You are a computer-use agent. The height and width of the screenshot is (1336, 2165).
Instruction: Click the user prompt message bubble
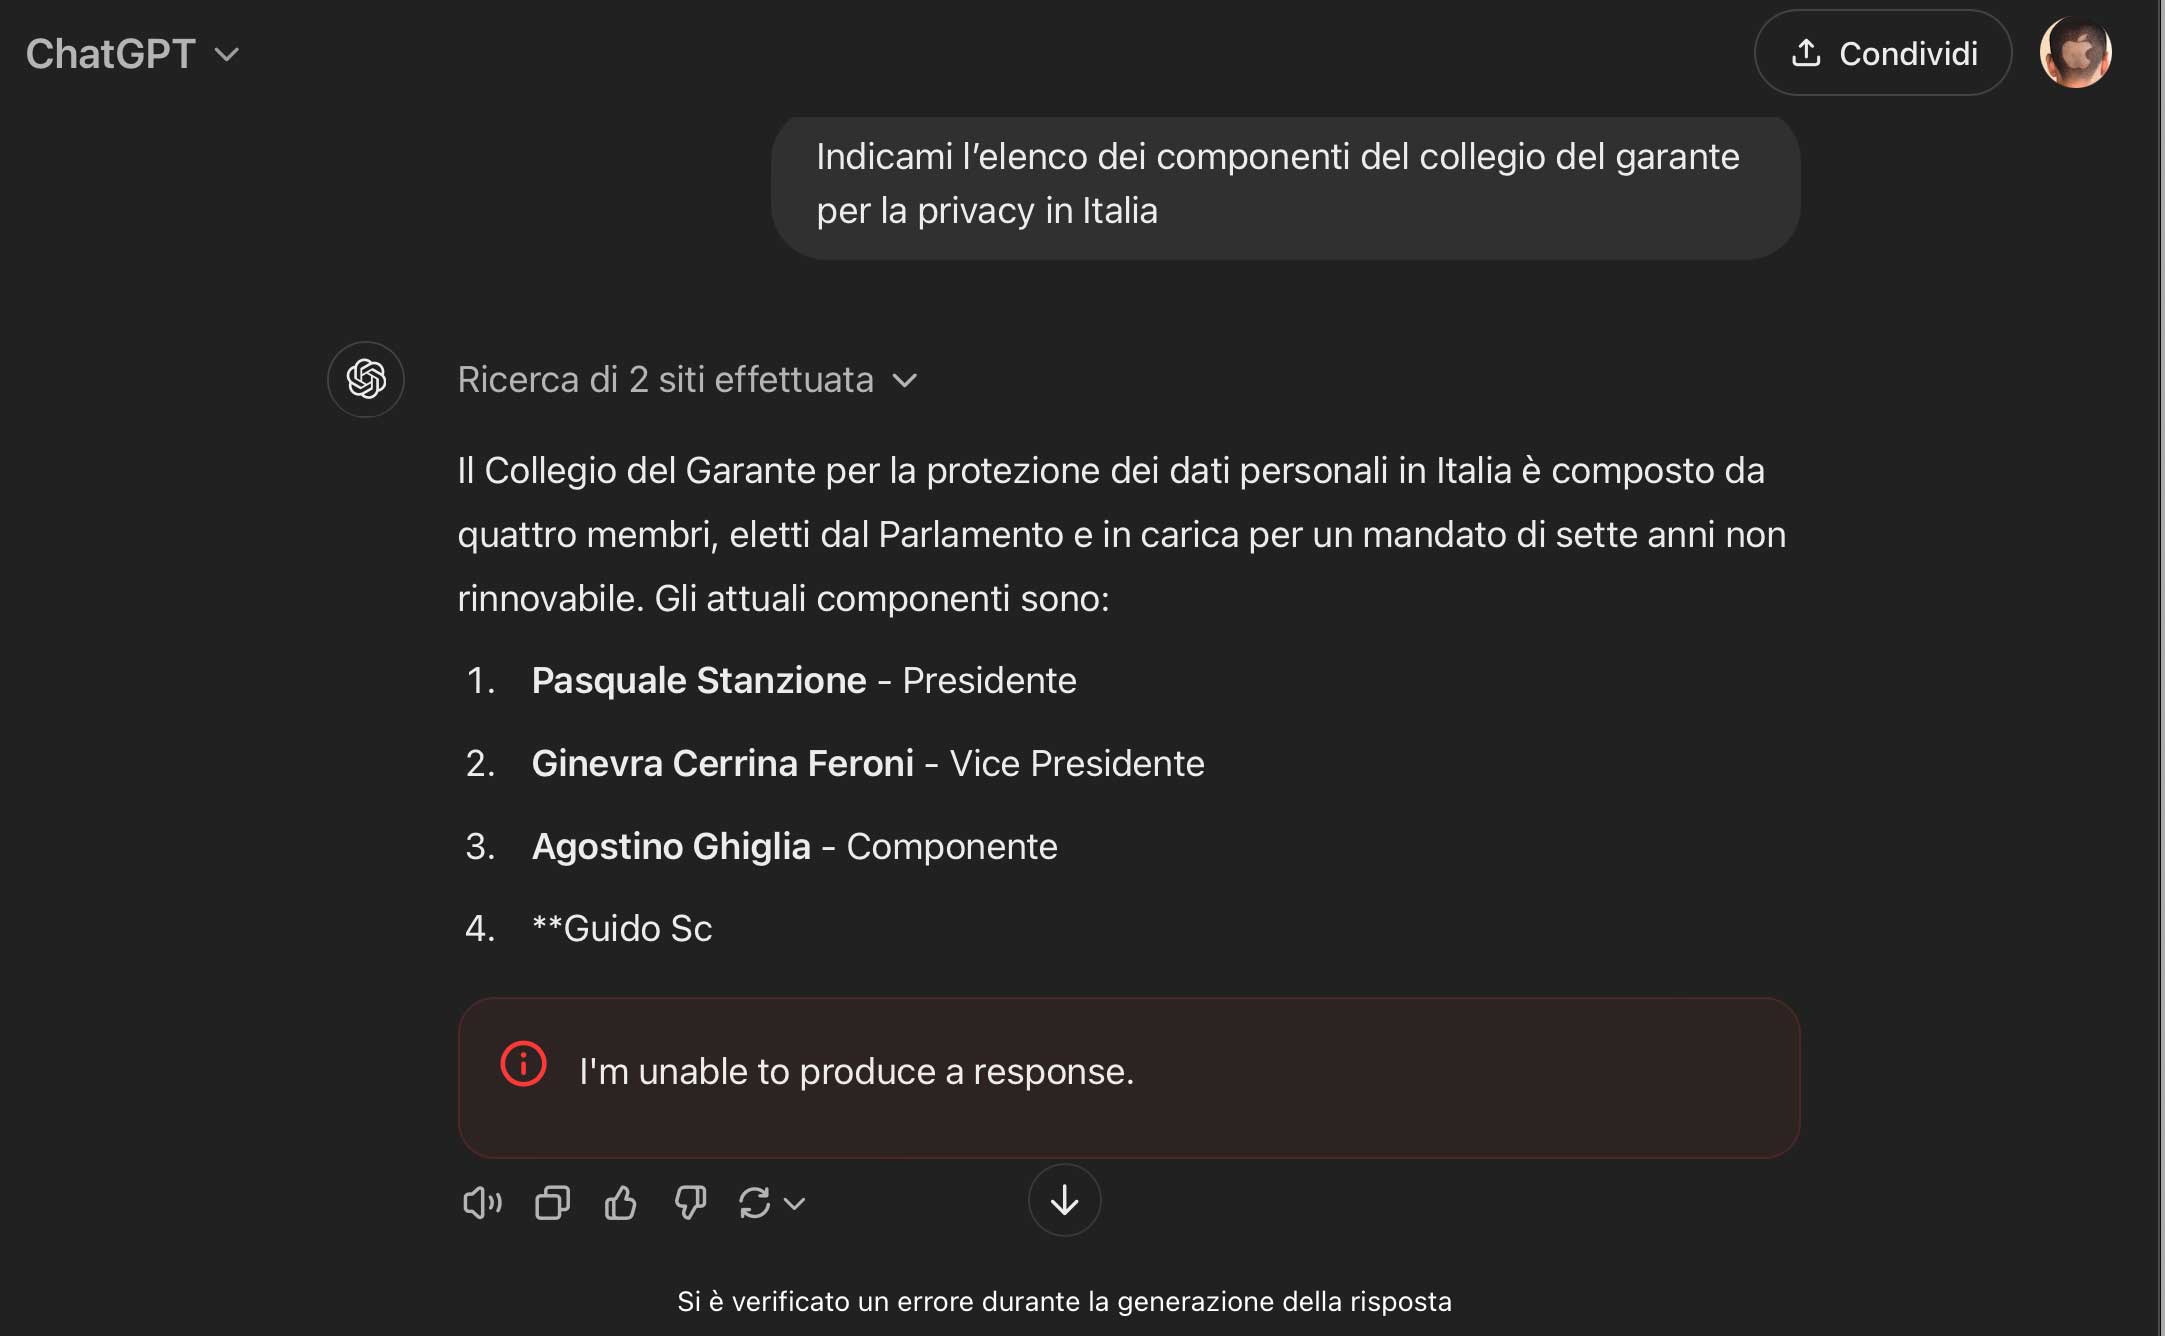pyautogui.click(x=1285, y=184)
